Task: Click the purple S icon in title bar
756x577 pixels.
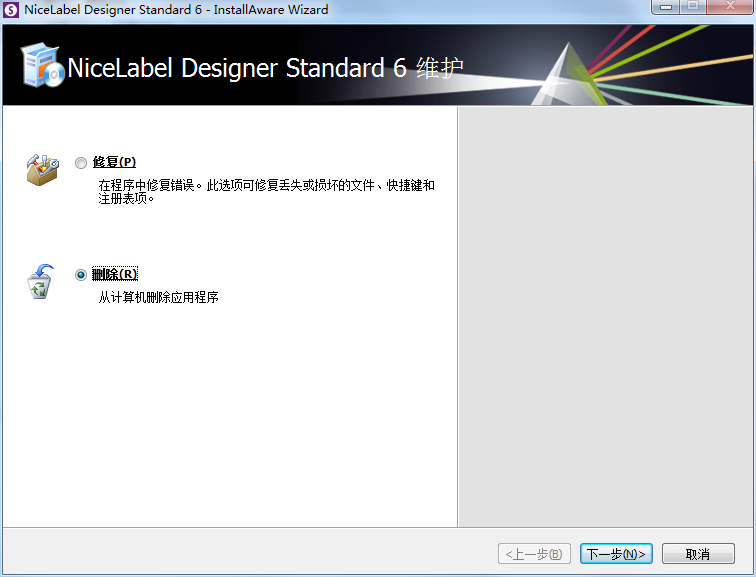Action: click(11, 10)
